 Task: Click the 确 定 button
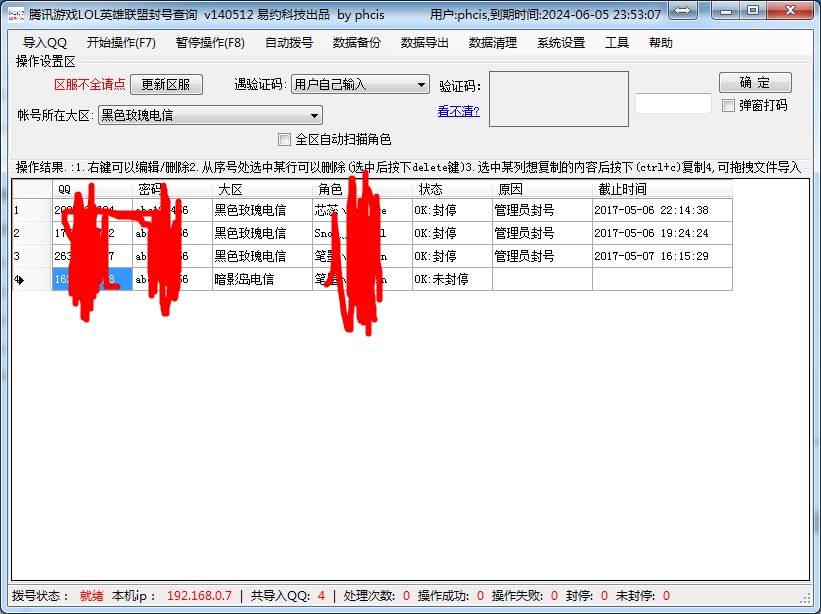pyautogui.click(x=755, y=82)
